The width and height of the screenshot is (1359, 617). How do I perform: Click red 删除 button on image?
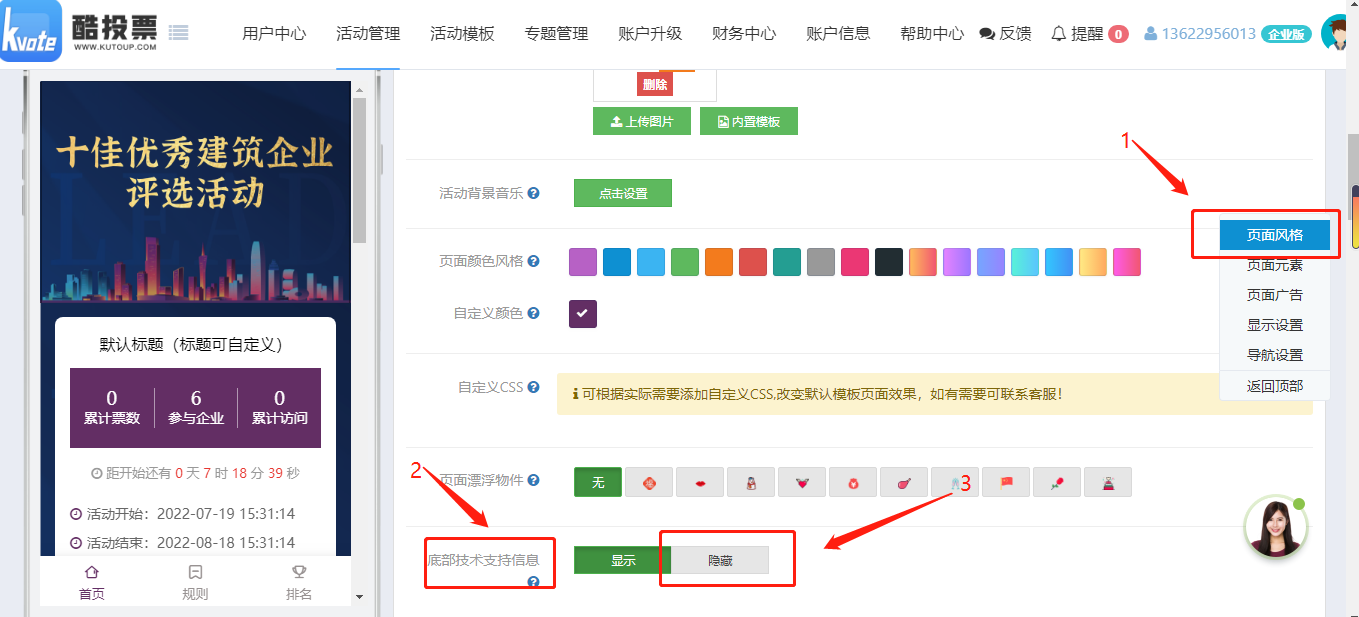tap(655, 85)
